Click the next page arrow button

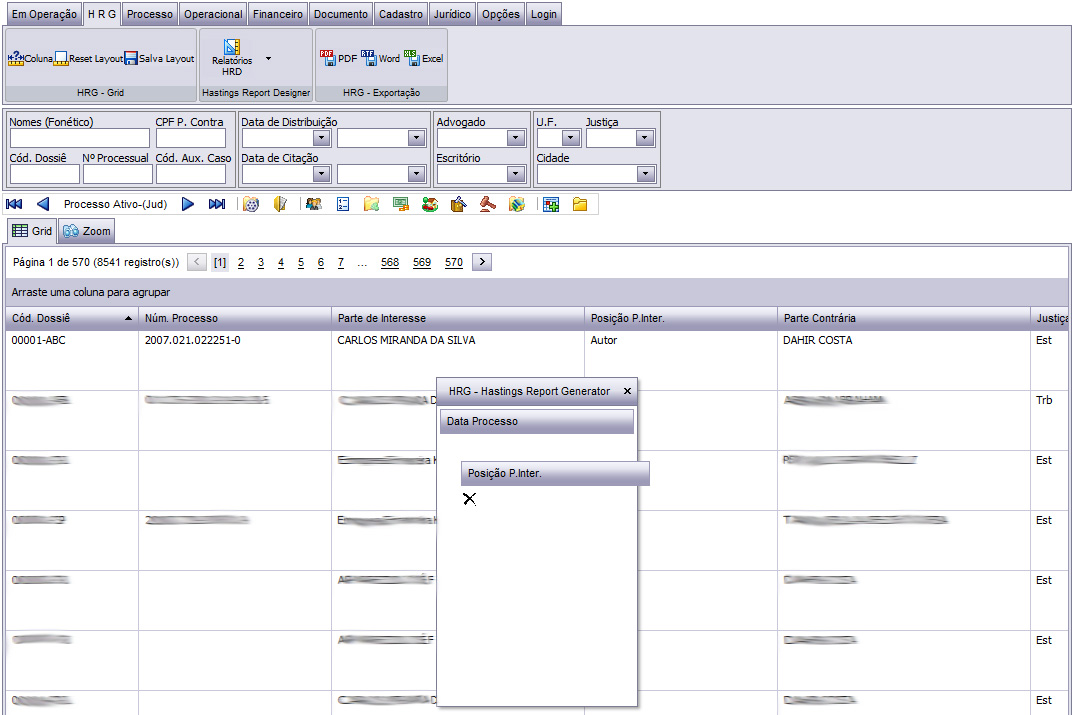[482, 262]
